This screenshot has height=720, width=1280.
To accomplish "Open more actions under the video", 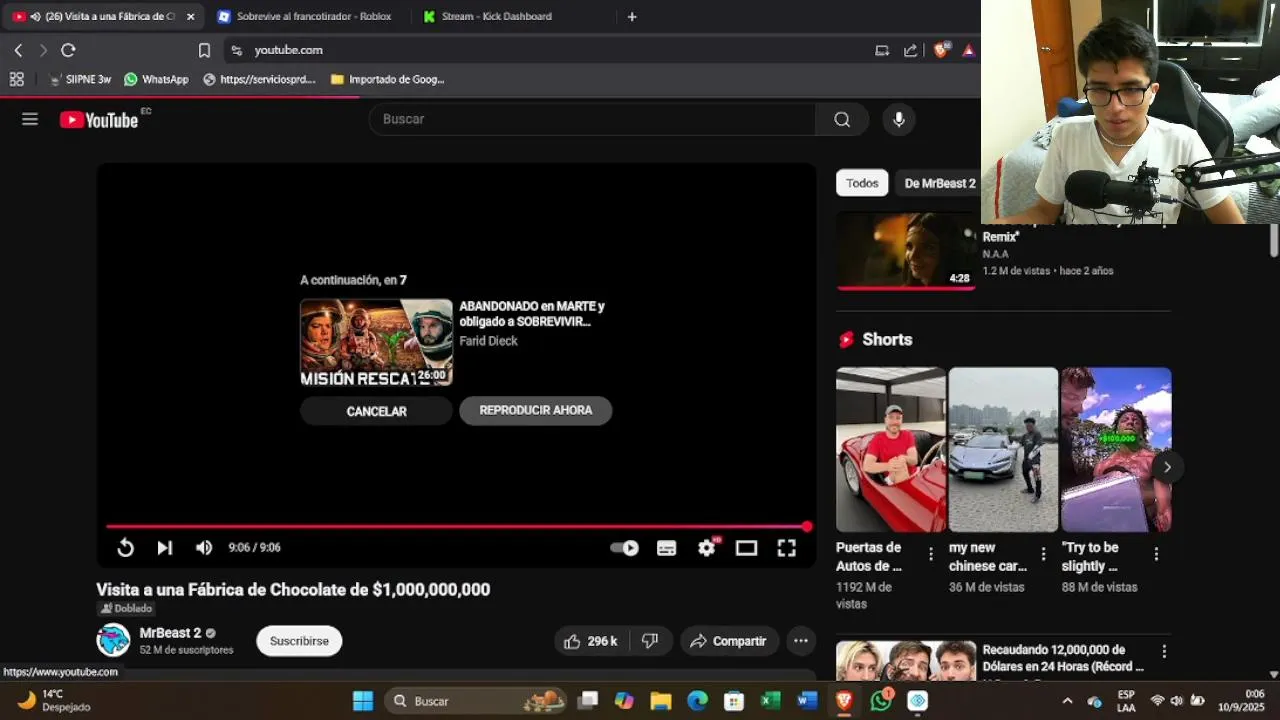I will click(x=801, y=641).
